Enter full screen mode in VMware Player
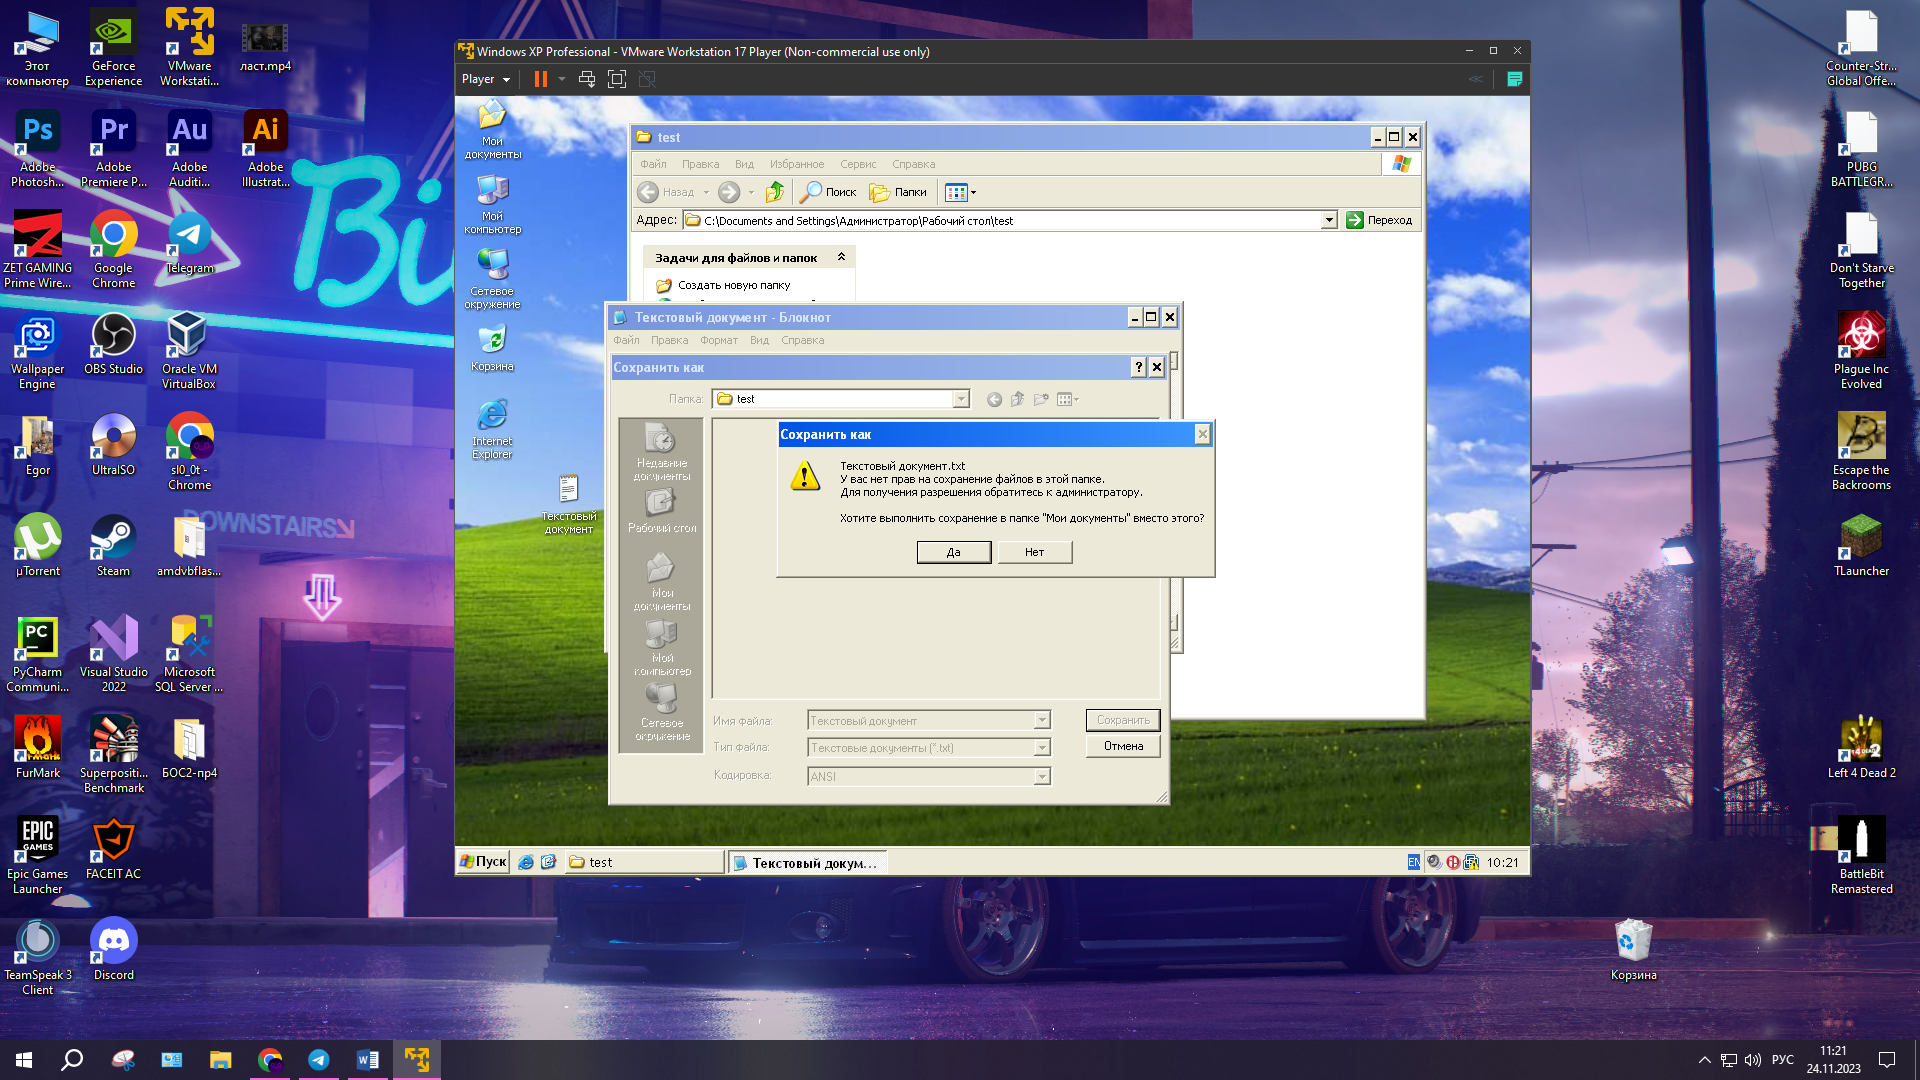Screen dimensions: 1920x1080 617,79
